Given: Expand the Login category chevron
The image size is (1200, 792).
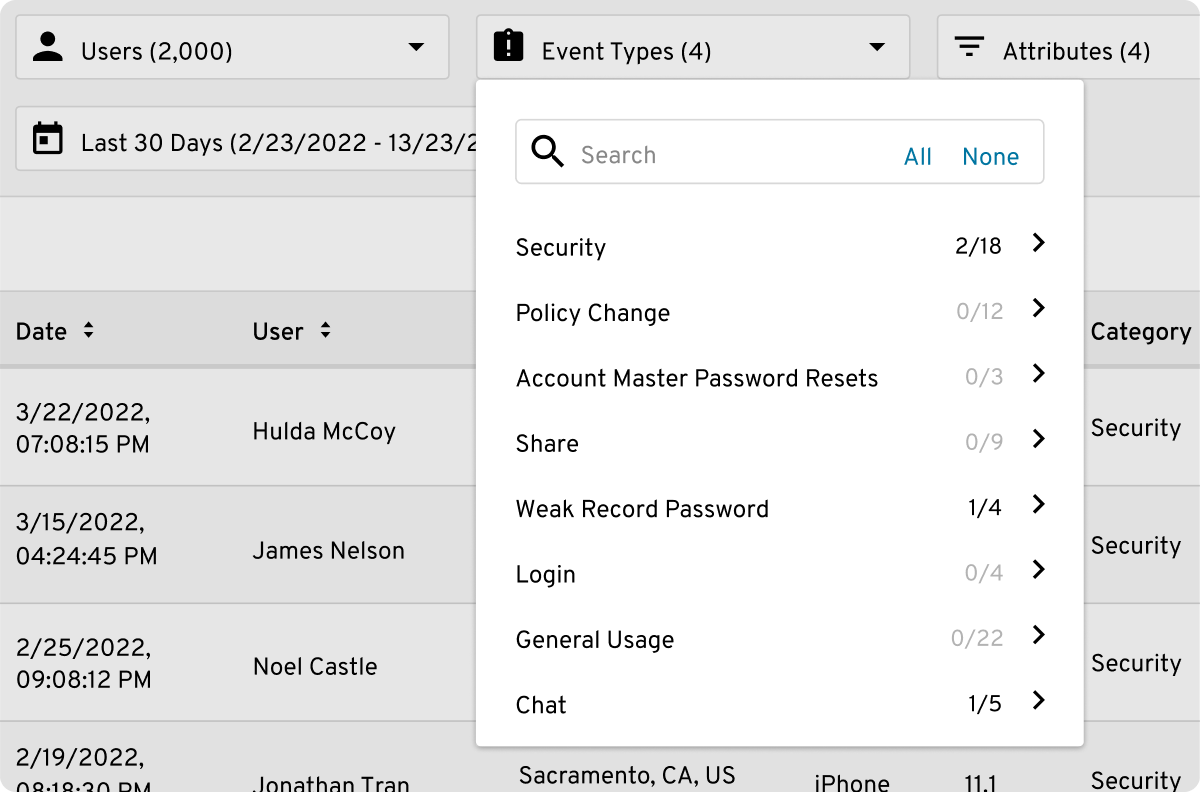Looking at the screenshot, I should [1039, 569].
